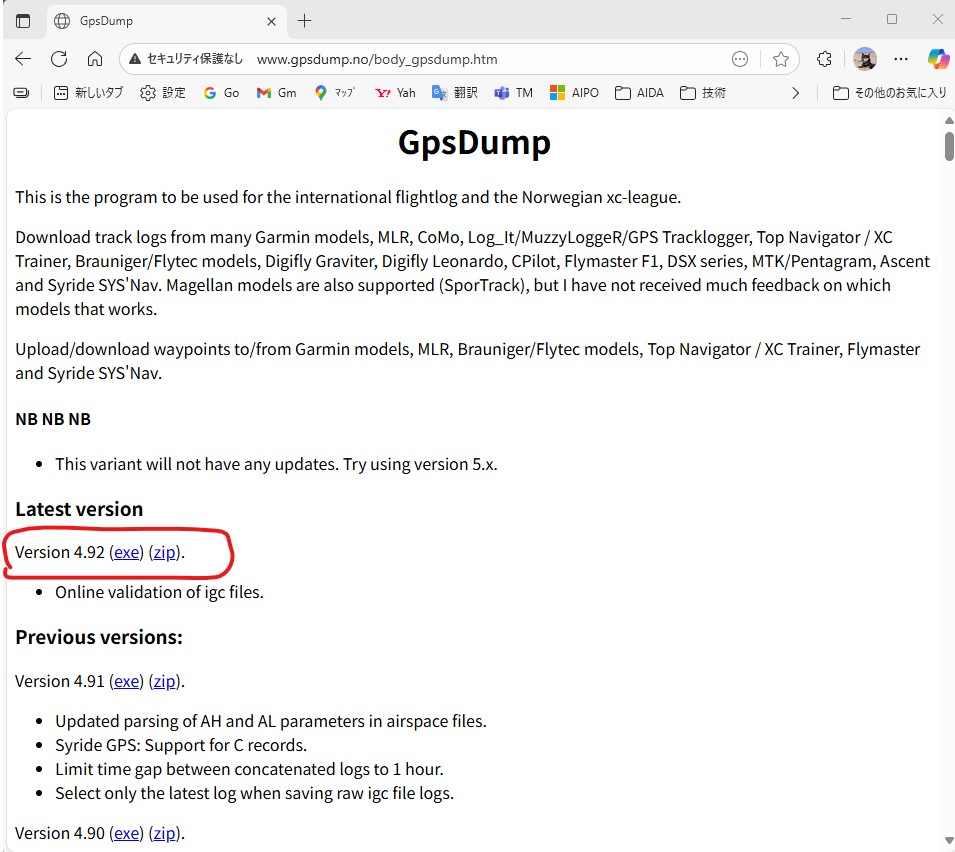Screen dimensions: 955x852
Task: Open the user profile avatar
Action: pos(864,59)
